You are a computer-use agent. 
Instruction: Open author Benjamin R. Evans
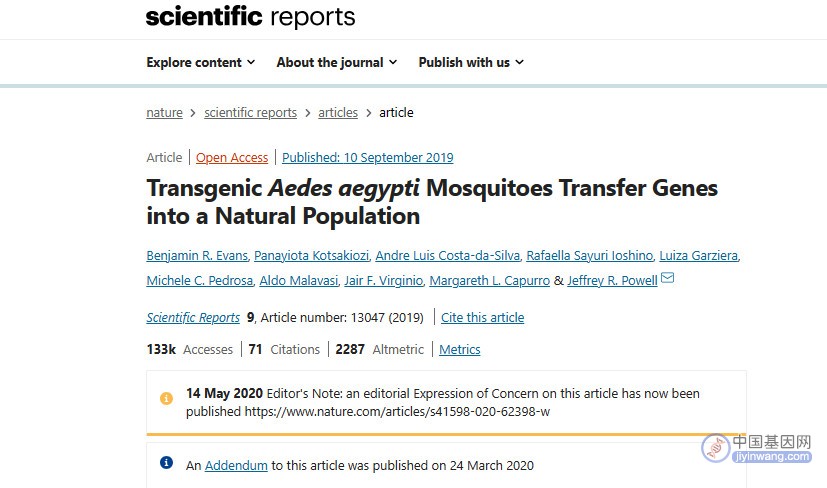click(x=197, y=255)
